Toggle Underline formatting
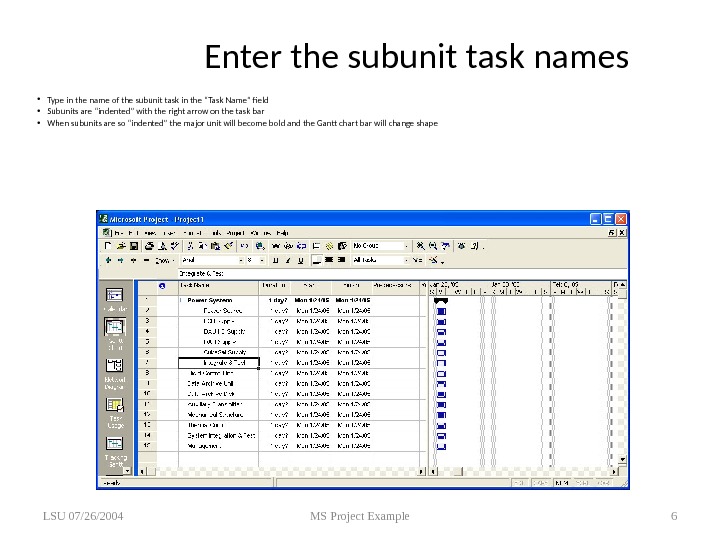Image resolution: width=720 pixels, height=540 pixels. 301,260
